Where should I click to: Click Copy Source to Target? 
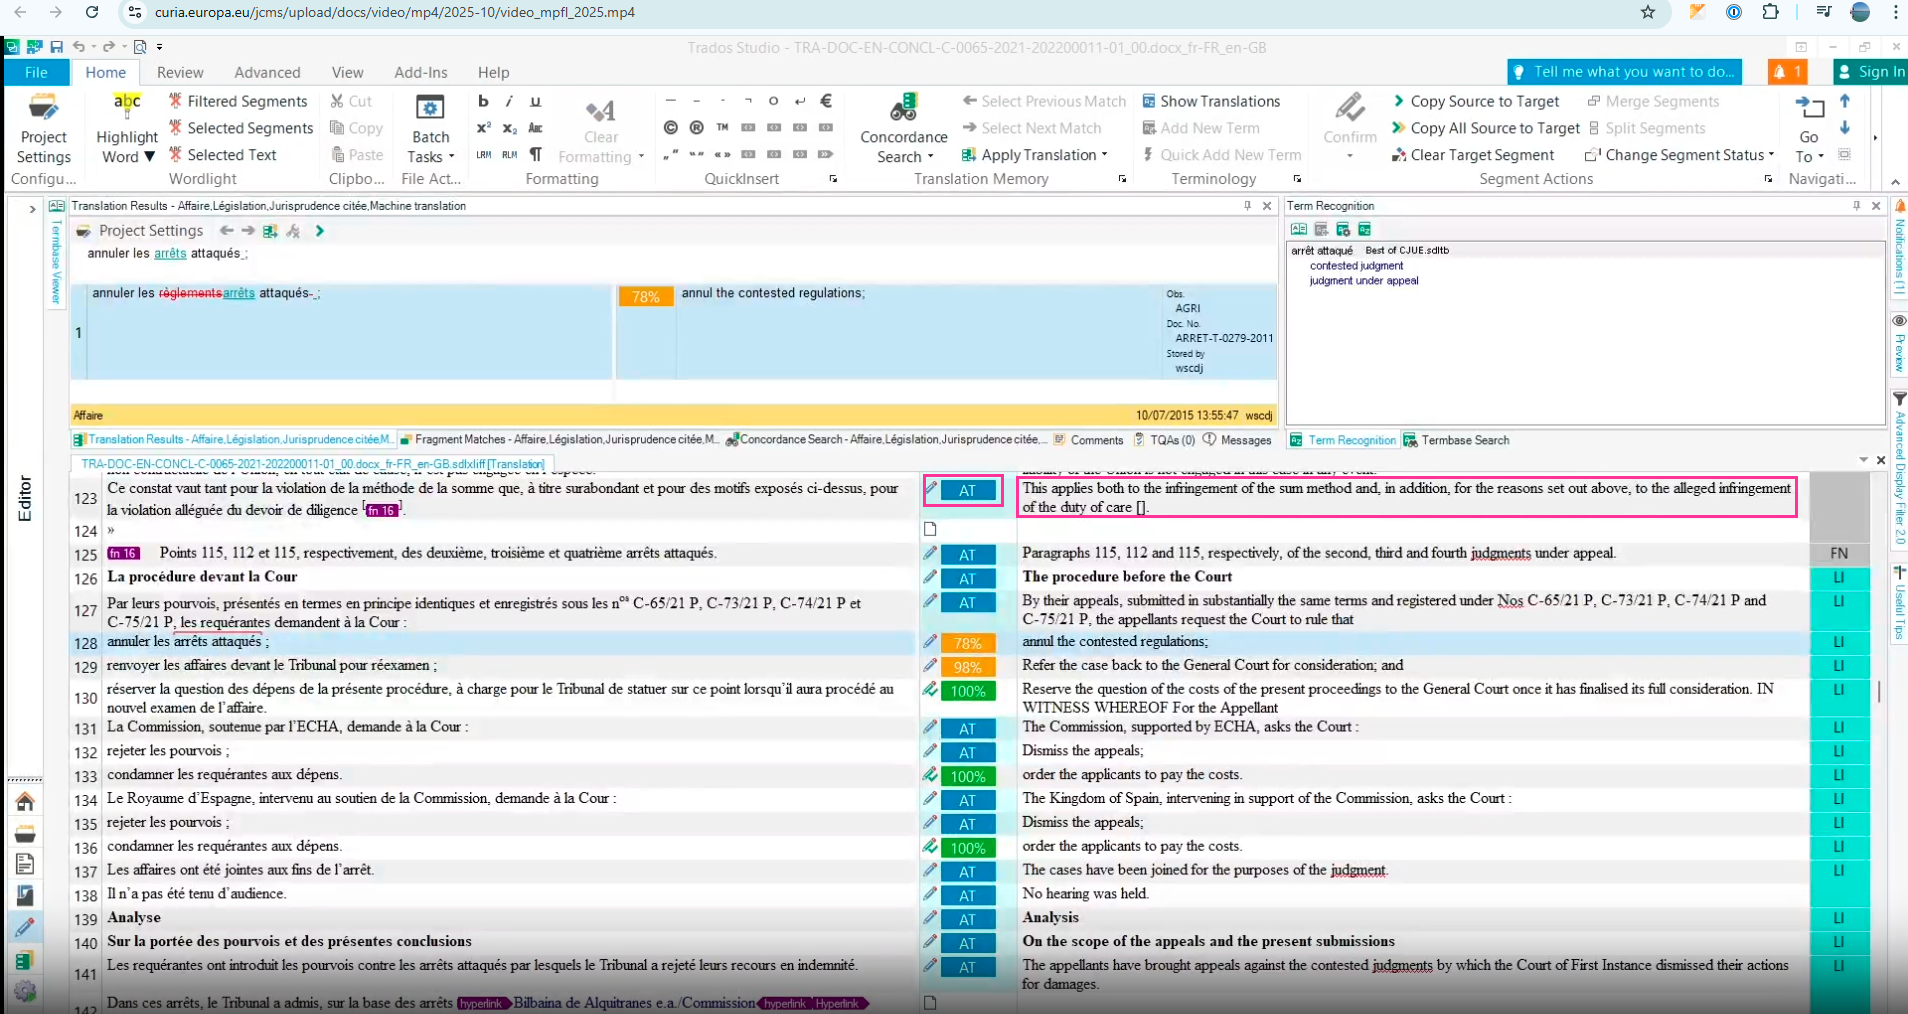1475,101
